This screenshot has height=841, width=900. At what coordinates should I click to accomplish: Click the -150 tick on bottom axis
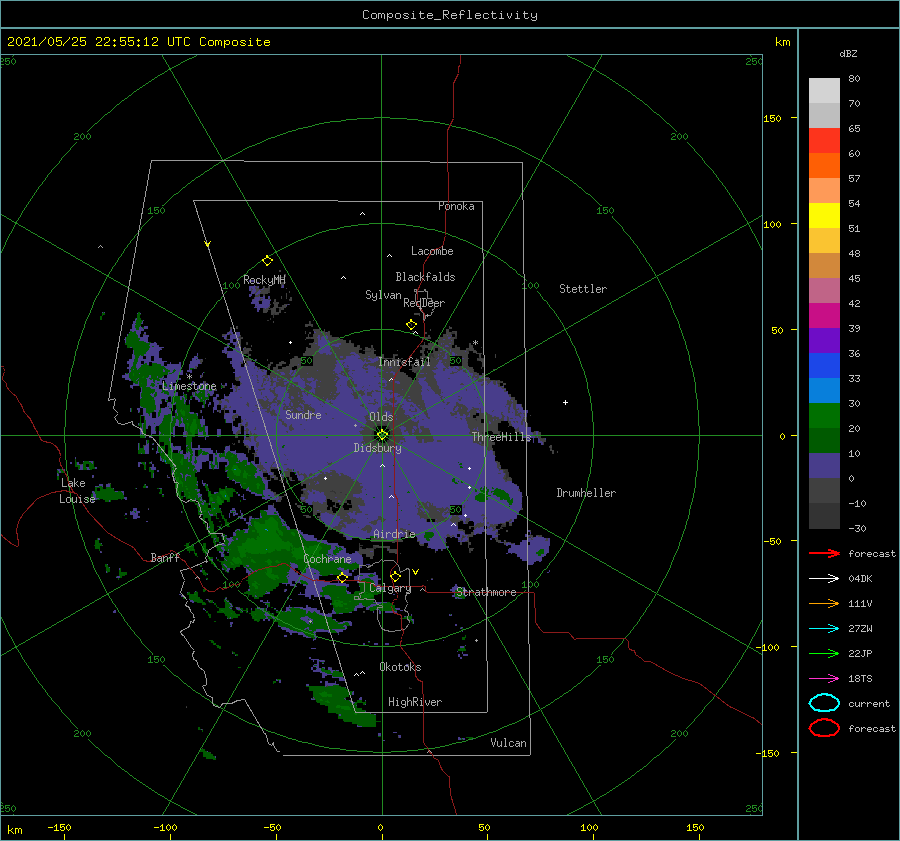[x=59, y=827]
